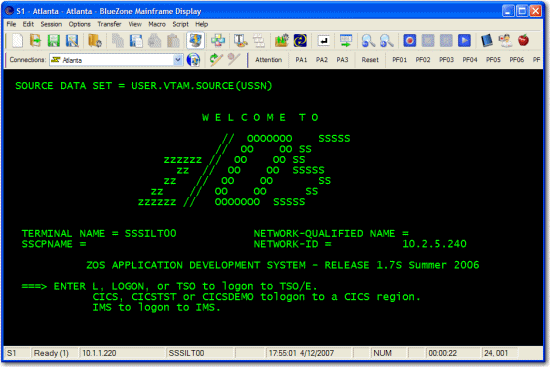This screenshot has width=550, height=367.
Task: Open the Session menu
Action: click(x=51, y=24)
